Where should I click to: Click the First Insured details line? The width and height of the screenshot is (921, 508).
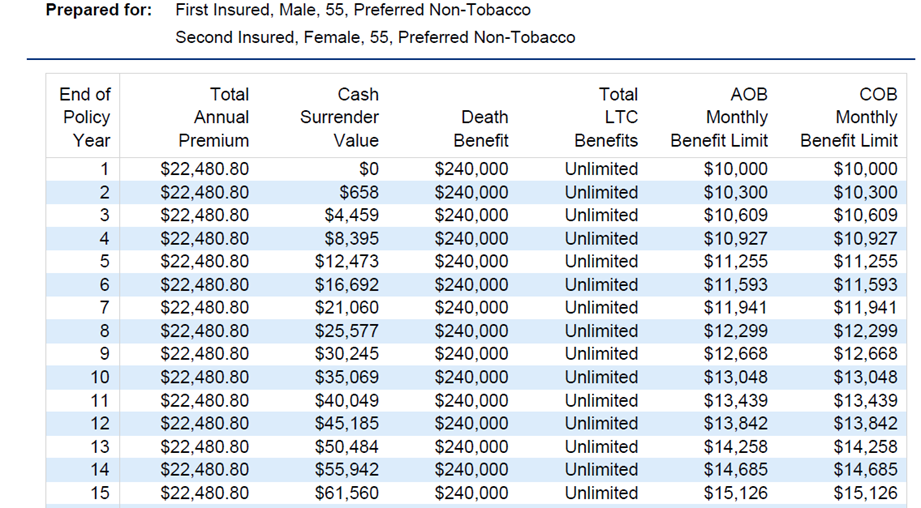(x=352, y=10)
